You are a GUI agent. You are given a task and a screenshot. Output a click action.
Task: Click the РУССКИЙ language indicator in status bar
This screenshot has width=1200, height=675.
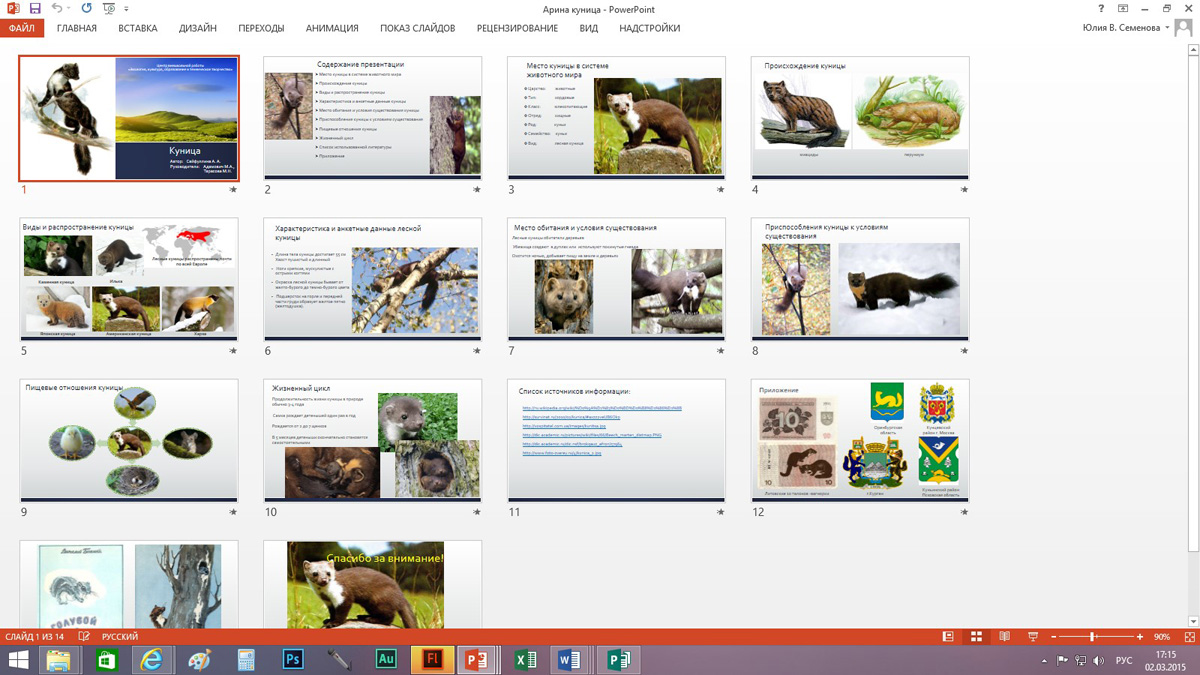[x=120, y=637]
